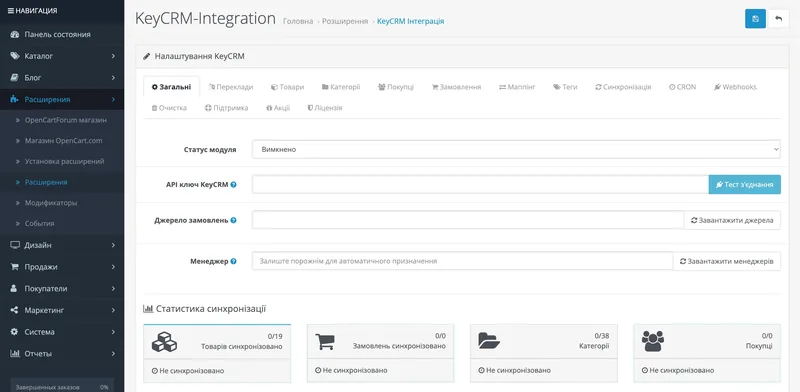Click the pencil icon beside Налаштування KeyCRM

pyautogui.click(x=147, y=56)
